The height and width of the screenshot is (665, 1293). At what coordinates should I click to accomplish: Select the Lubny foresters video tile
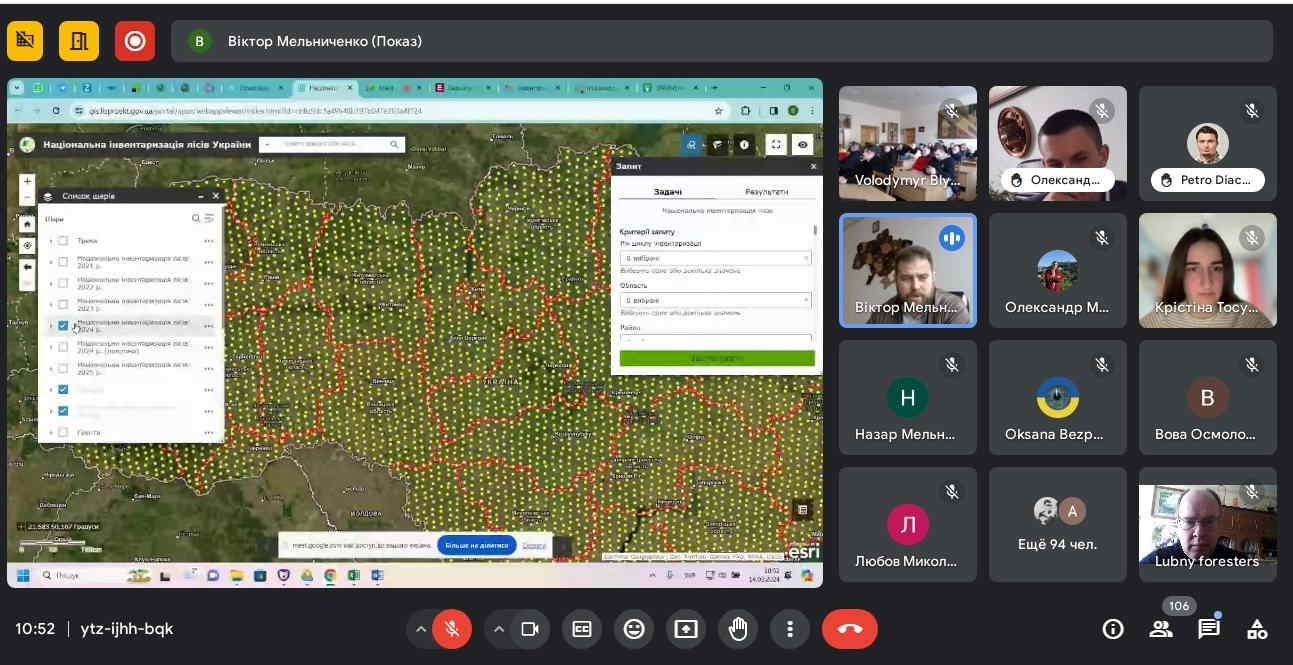pos(1208,525)
